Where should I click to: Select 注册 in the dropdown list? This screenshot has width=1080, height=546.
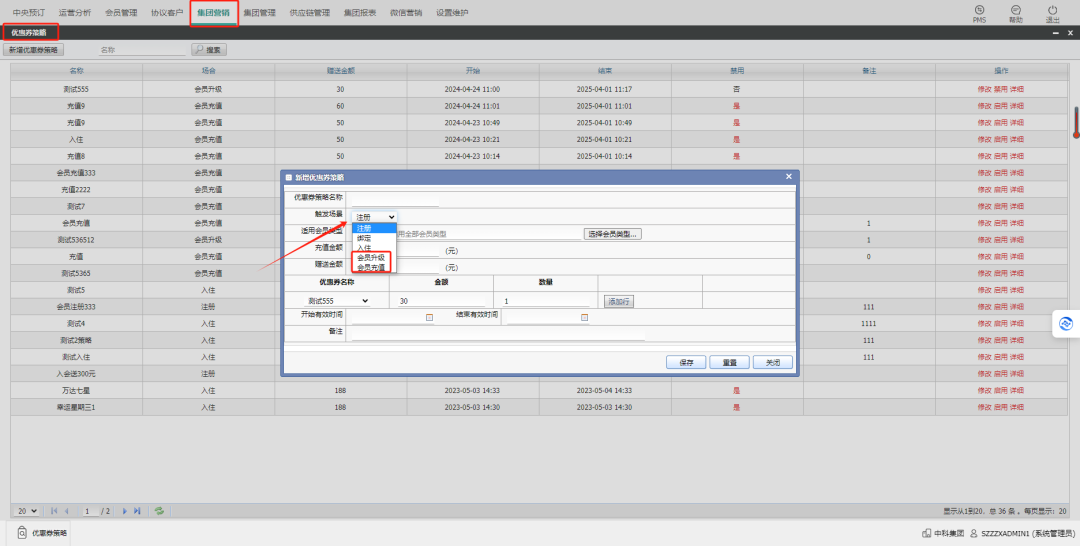tap(375, 228)
